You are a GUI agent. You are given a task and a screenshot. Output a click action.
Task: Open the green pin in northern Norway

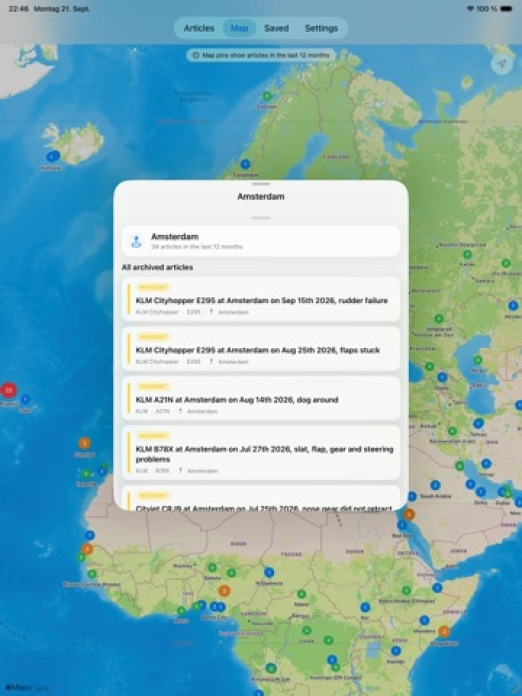[x=267, y=96]
